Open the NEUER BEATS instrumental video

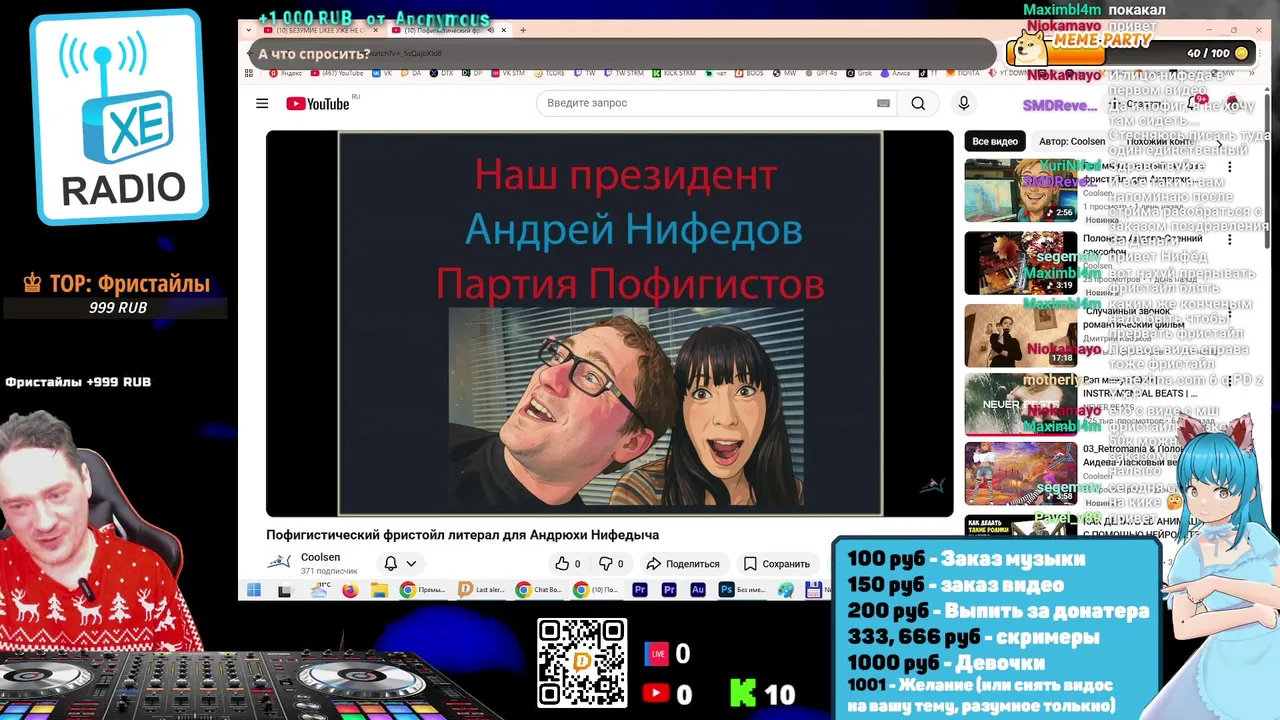pos(1020,404)
